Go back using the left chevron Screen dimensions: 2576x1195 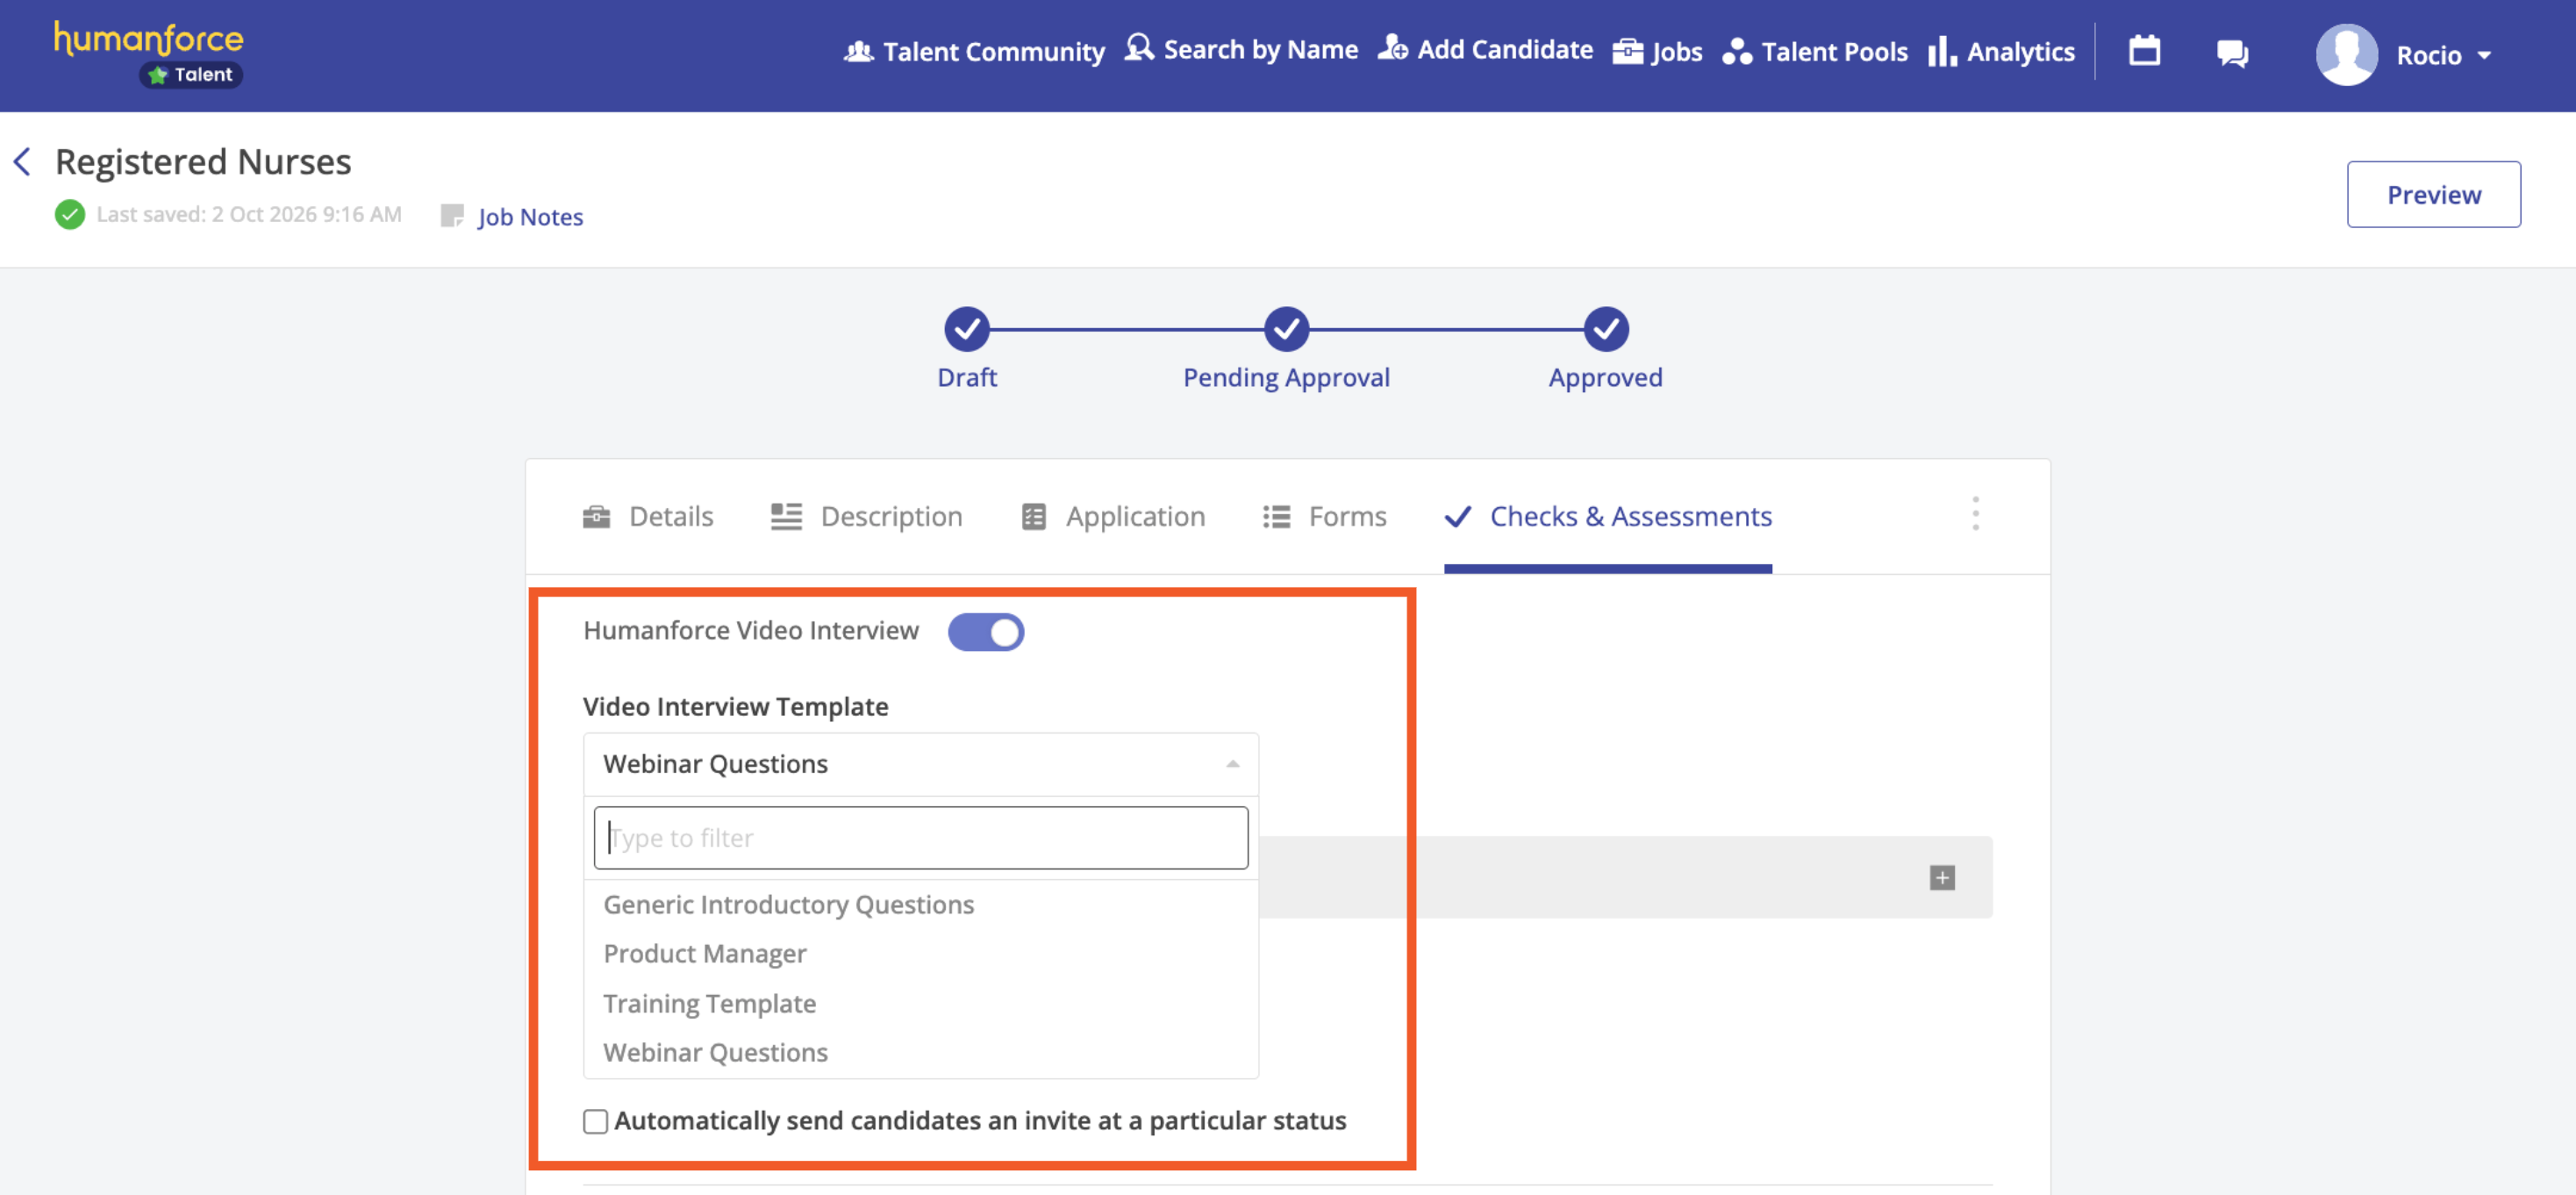click(x=22, y=161)
